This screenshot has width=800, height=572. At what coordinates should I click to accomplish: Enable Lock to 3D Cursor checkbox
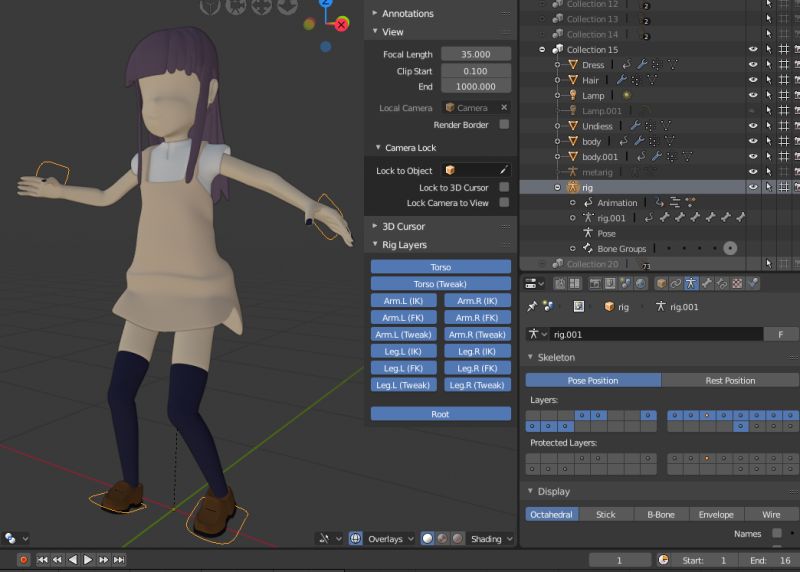coord(504,187)
